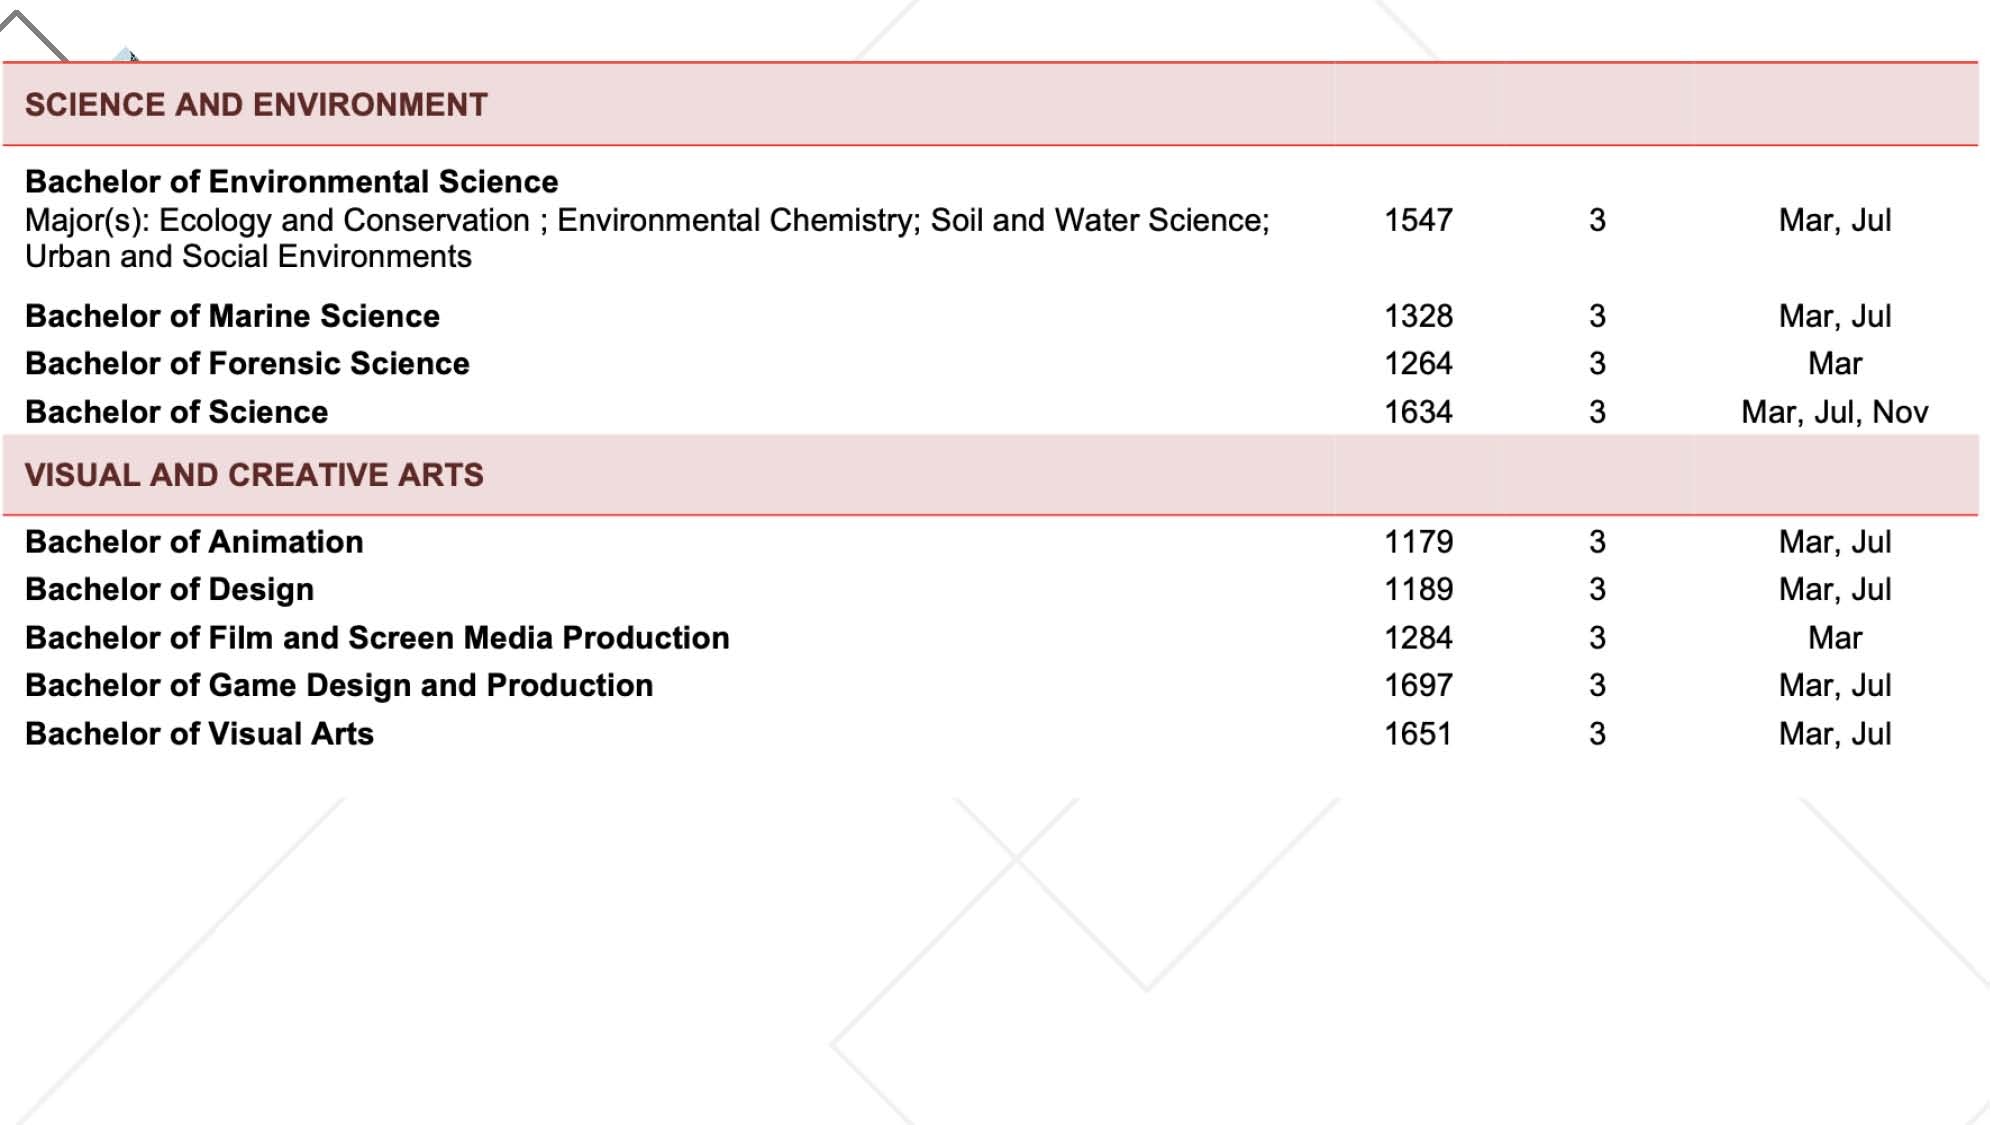Click course code 1547
The image size is (1990, 1125).
coord(1418,220)
